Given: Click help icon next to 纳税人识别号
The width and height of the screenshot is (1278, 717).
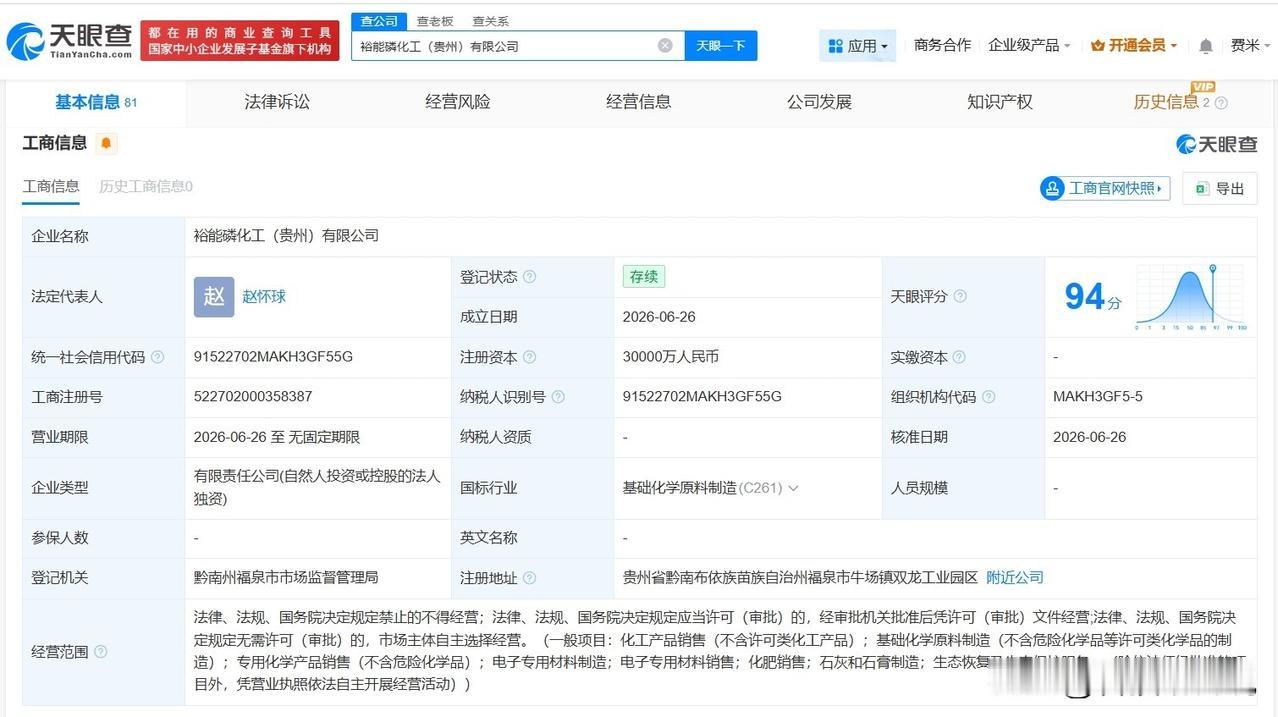Looking at the screenshot, I should (558, 397).
